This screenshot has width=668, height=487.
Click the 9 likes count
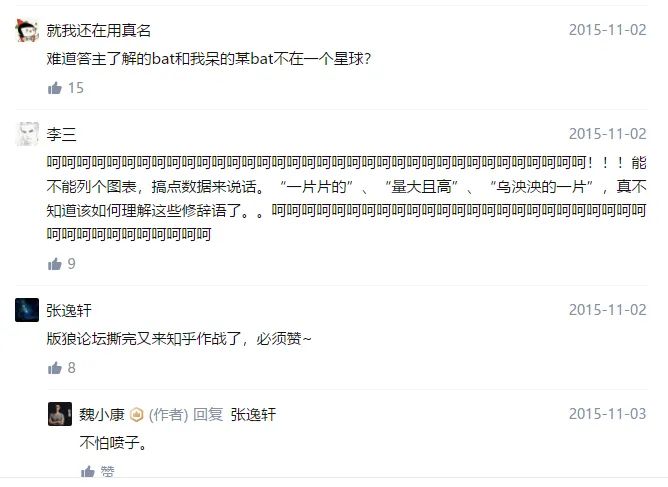tap(72, 264)
